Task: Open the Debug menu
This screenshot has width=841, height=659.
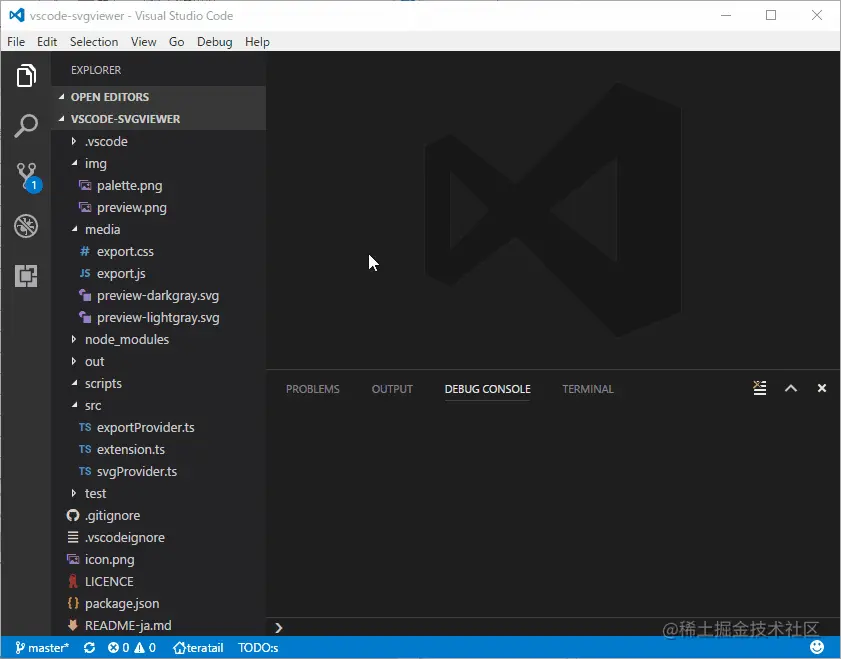Action: tap(215, 42)
